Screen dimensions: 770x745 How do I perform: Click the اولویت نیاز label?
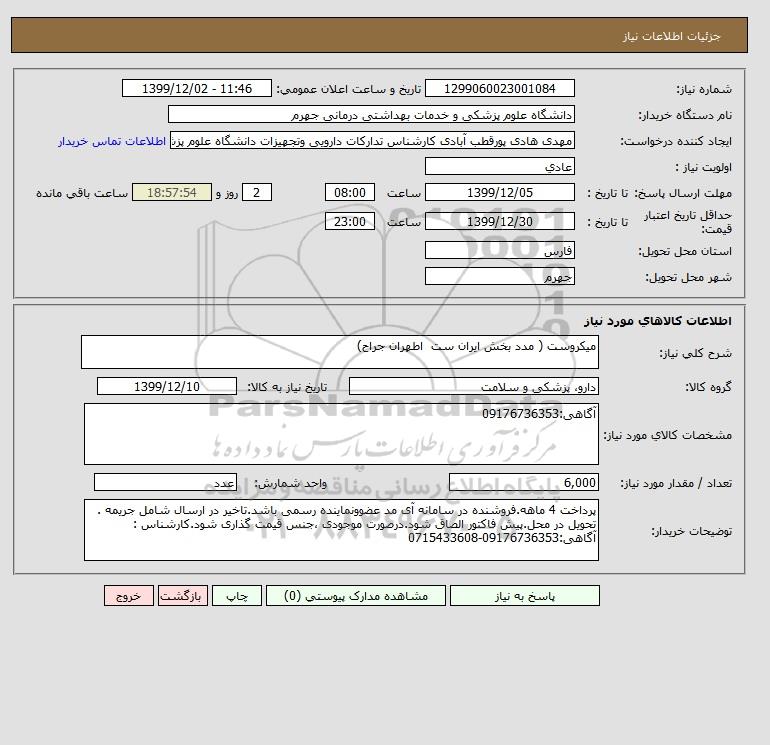pos(703,167)
